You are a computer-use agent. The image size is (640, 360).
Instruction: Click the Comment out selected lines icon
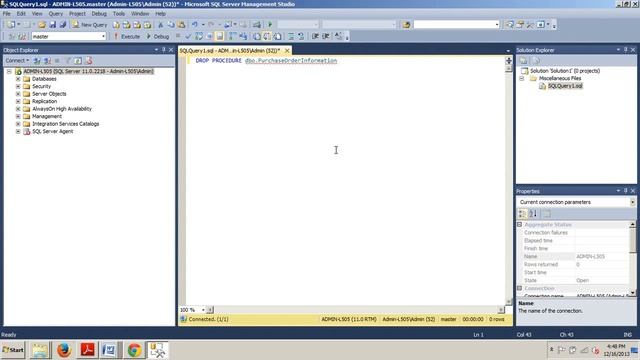(x=291, y=36)
